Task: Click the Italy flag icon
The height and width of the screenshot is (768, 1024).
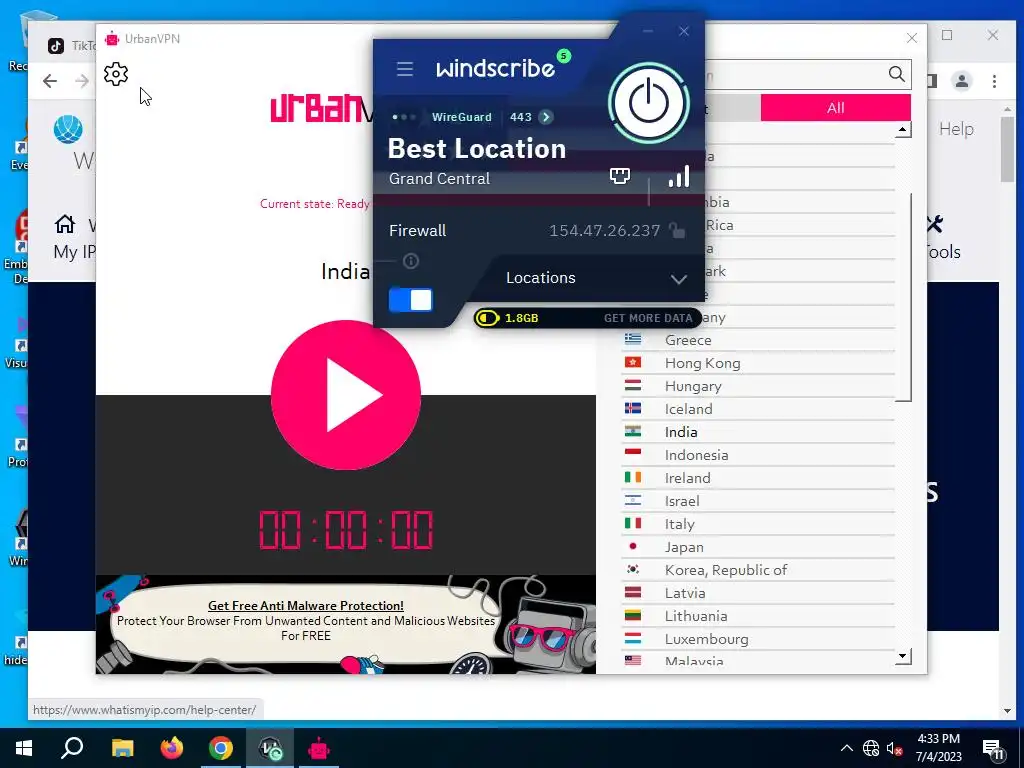Action: coord(633,523)
